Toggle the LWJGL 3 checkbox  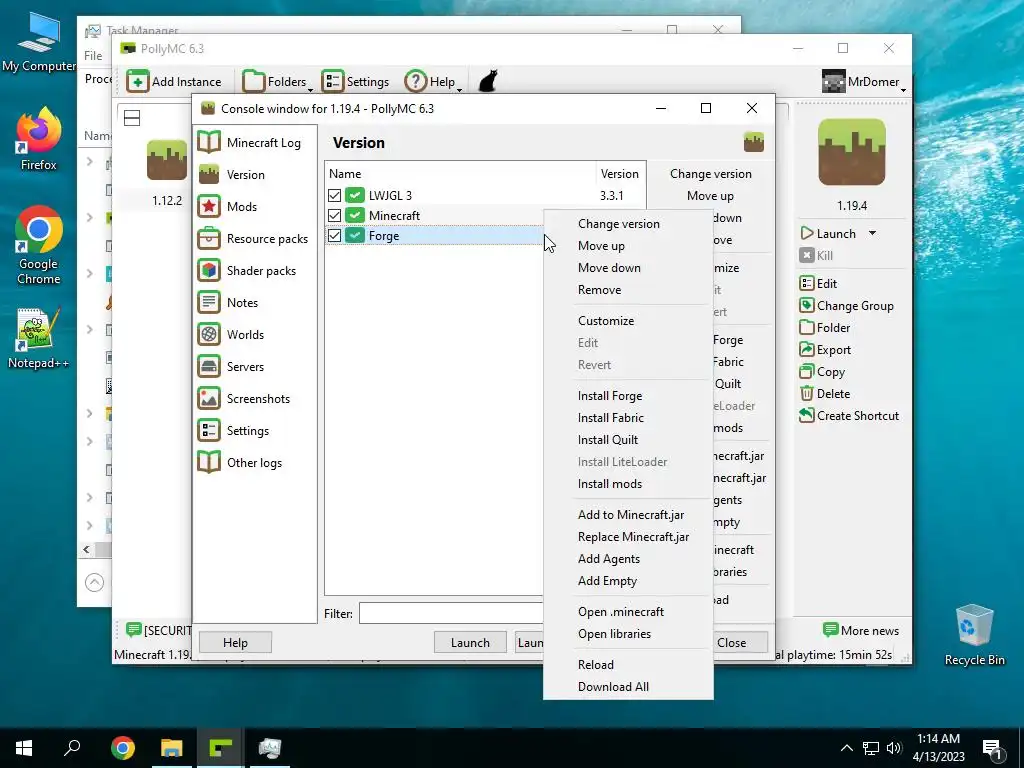click(334, 195)
